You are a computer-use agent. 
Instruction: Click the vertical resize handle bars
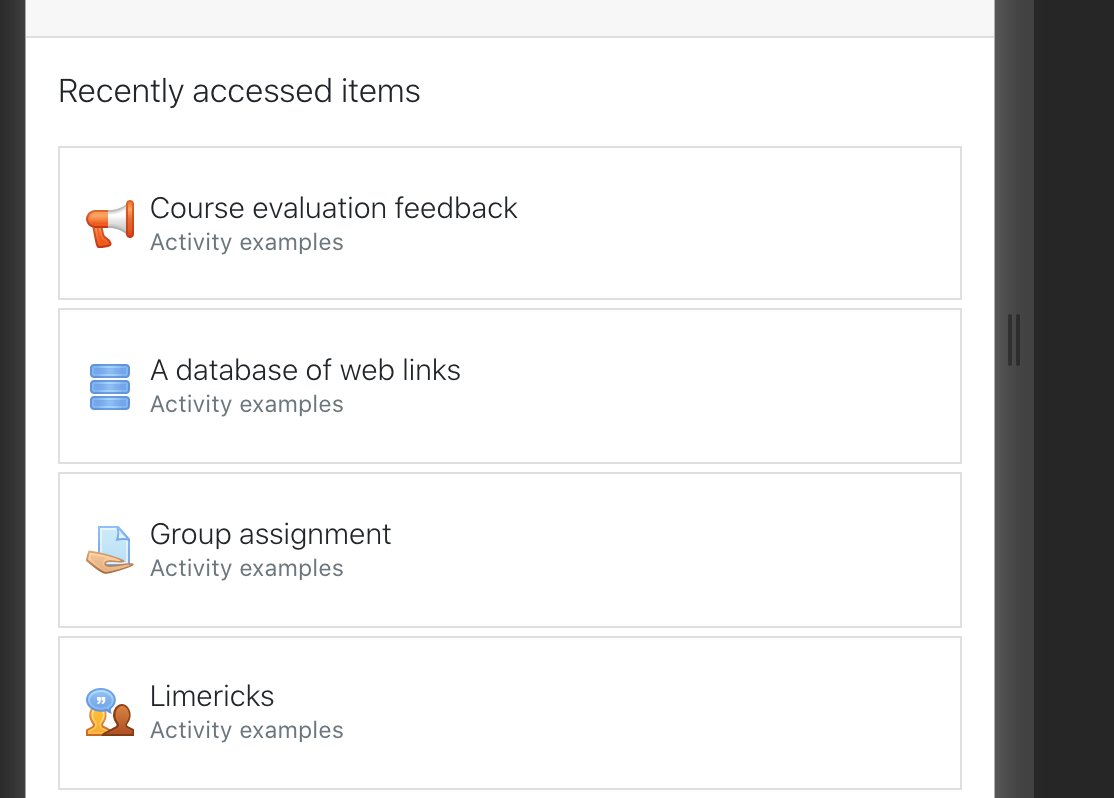[1014, 340]
